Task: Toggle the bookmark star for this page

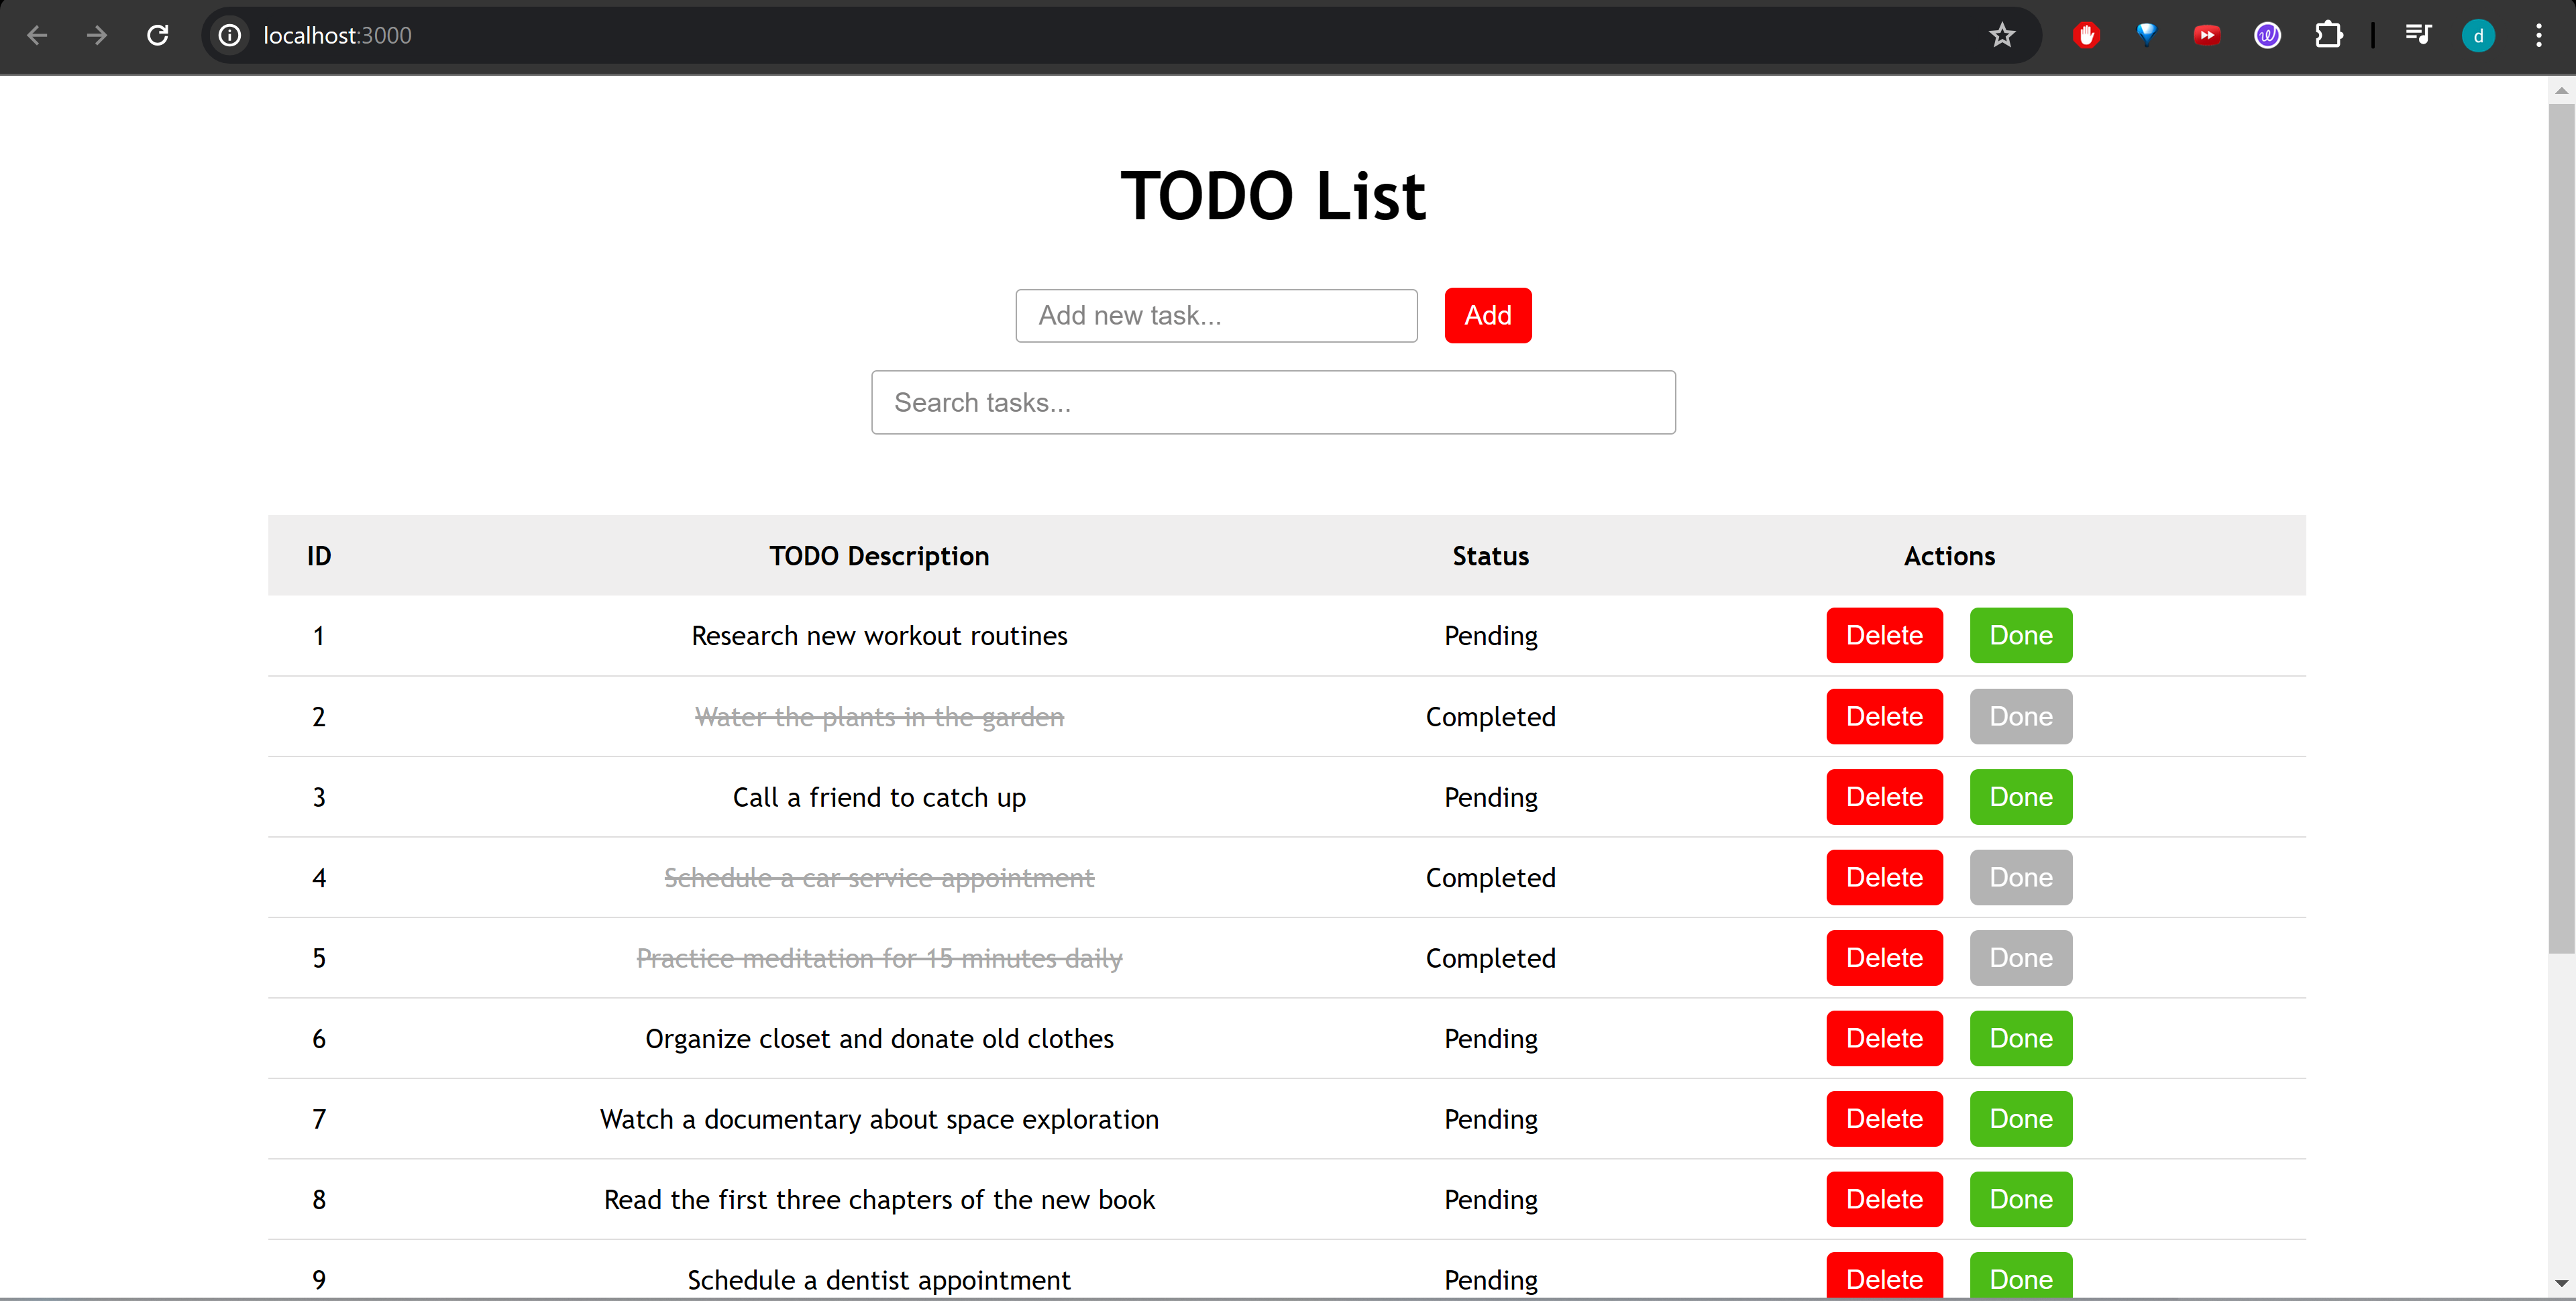Action: click(x=2002, y=35)
